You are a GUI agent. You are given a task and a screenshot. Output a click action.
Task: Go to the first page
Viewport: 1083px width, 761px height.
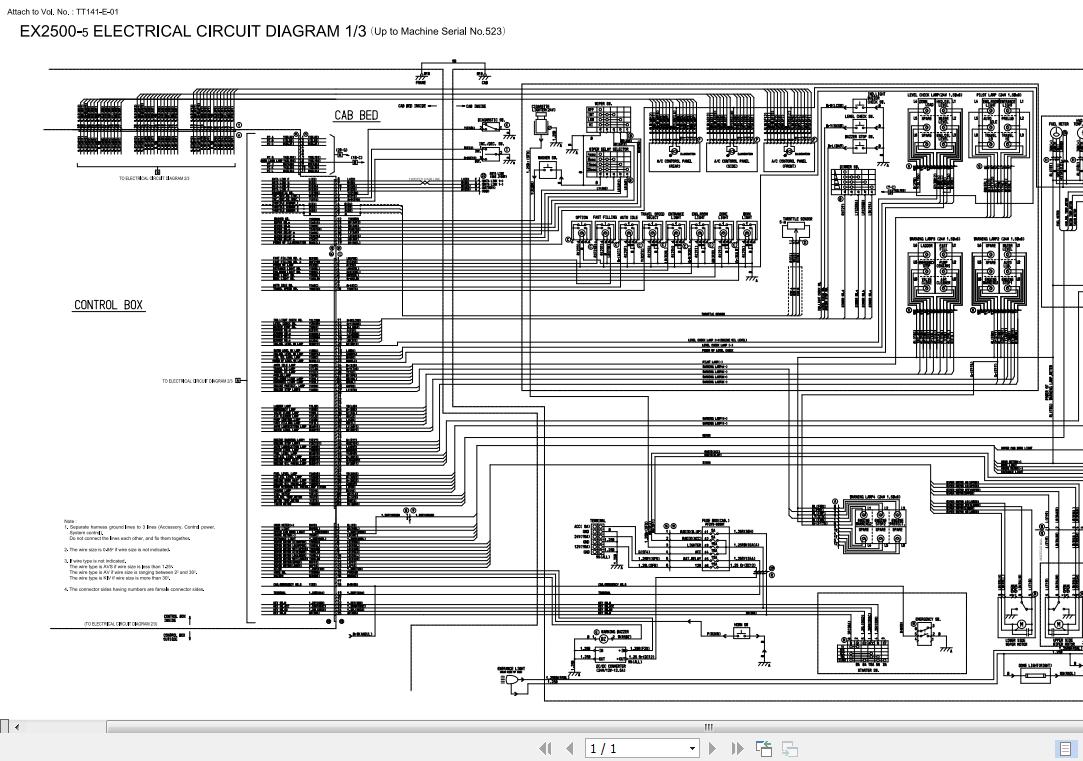[545, 749]
